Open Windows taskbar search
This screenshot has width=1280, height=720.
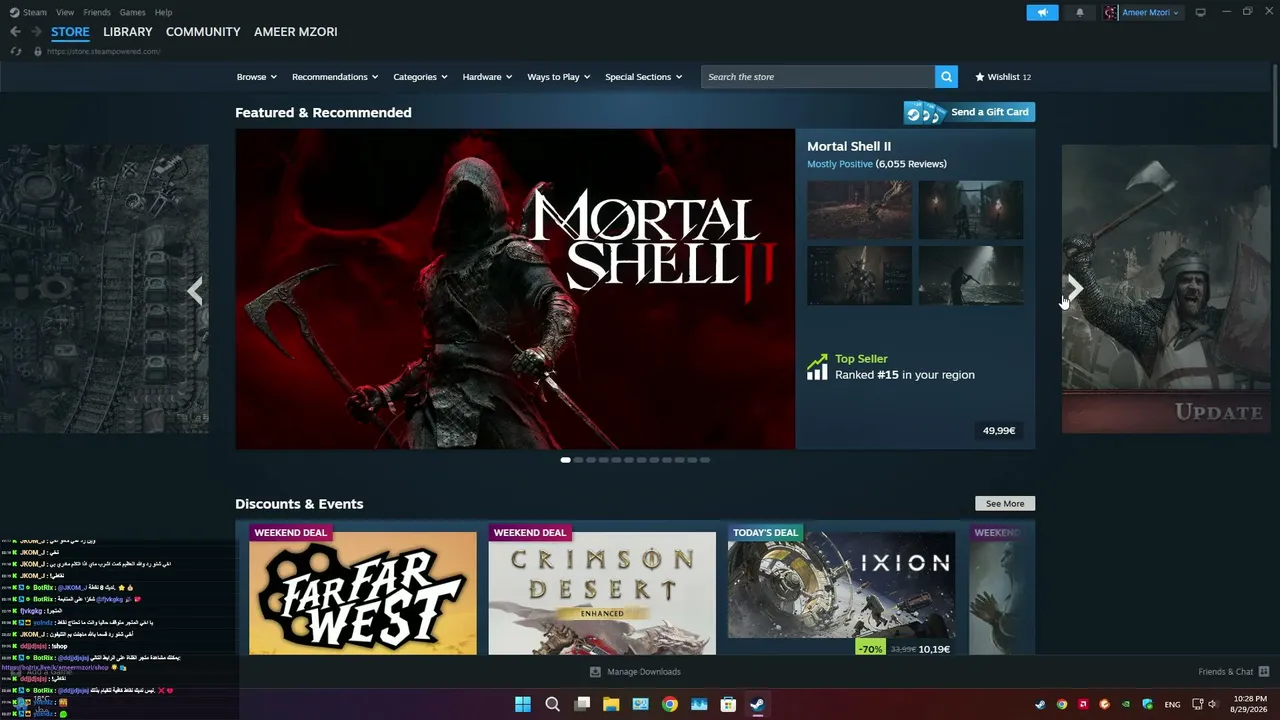[552, 704]
